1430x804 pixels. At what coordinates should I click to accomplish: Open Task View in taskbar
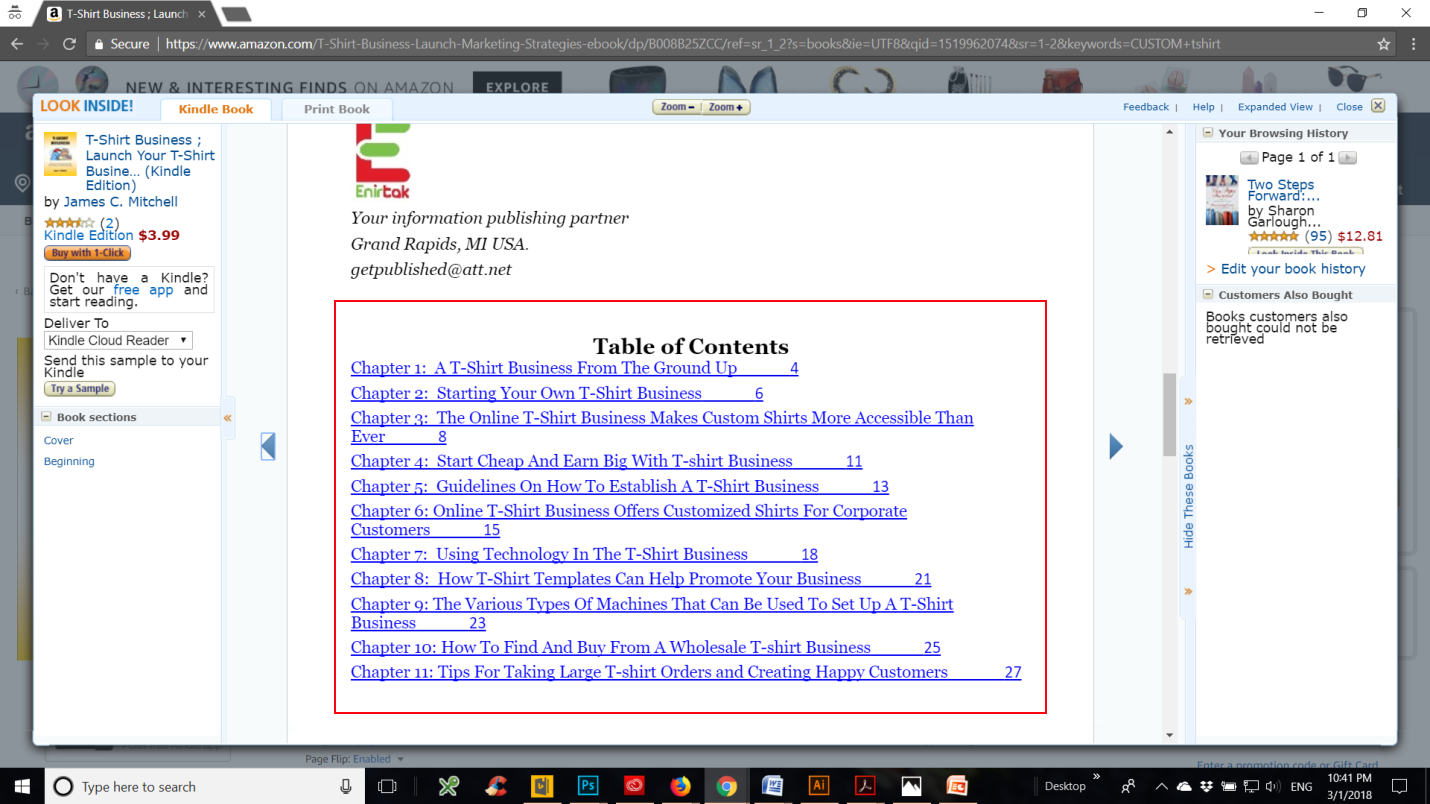388,787
